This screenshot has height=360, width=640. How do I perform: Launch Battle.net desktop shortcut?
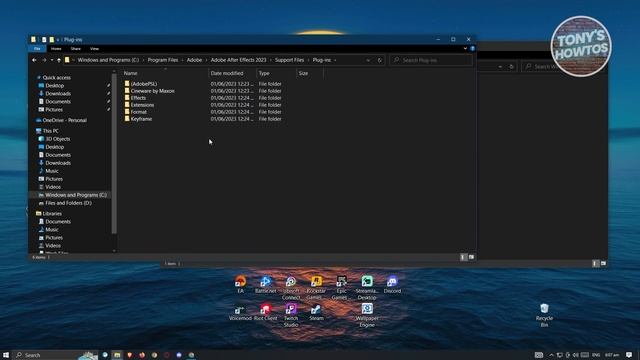265,284
